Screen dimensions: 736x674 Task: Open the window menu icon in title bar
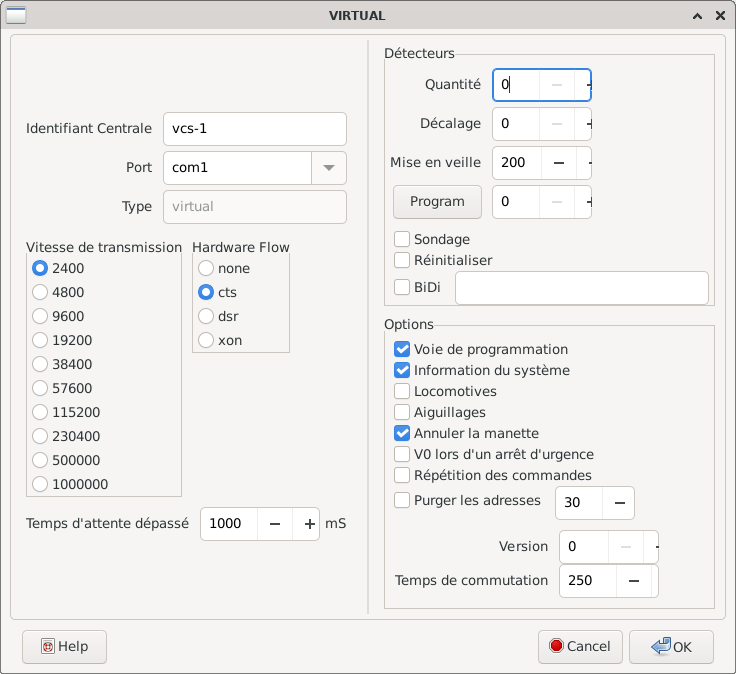(x=17, y=15)
